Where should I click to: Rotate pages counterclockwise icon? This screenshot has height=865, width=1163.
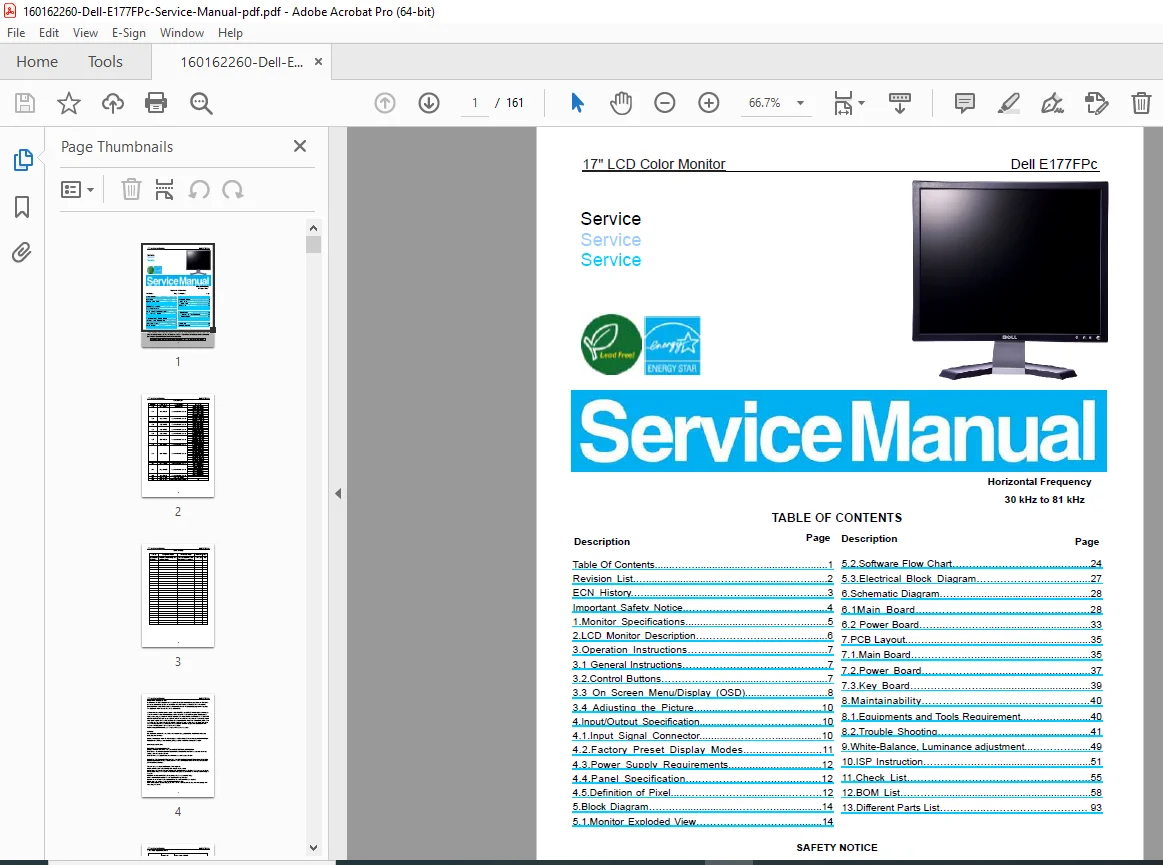[x=199, y=190]
